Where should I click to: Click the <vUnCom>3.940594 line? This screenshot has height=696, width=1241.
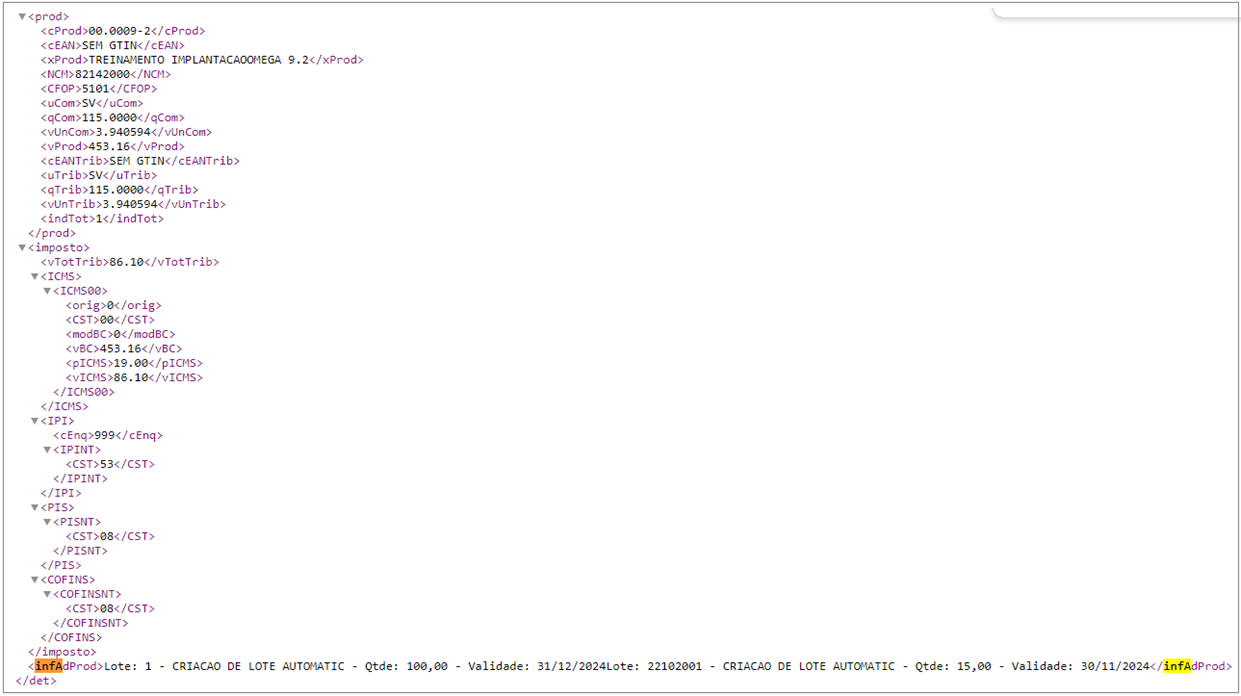(x=126, y=132)
